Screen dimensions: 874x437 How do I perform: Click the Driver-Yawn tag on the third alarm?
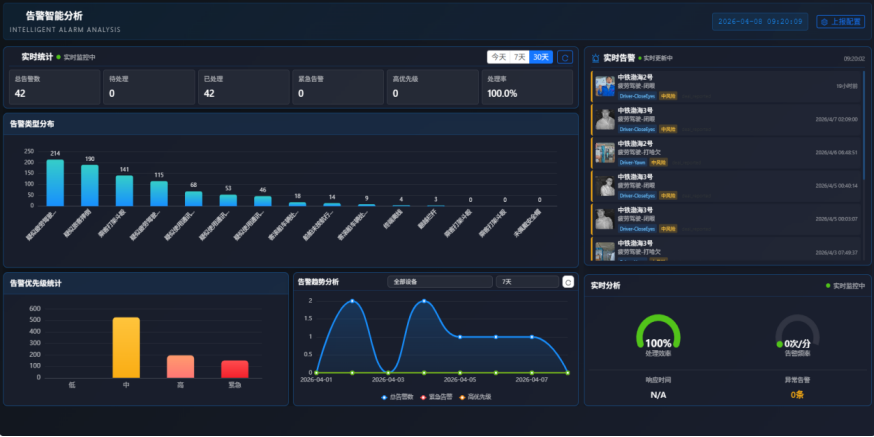pos(632,162)
